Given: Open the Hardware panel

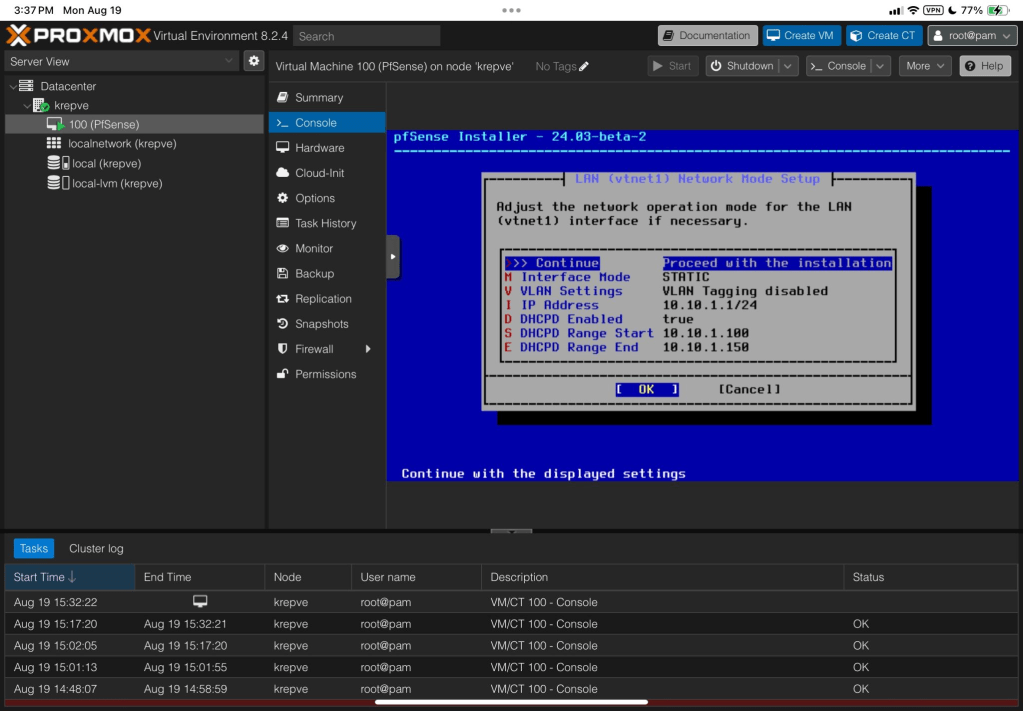Looking at the screenshot, I should [x=319, y=148].
